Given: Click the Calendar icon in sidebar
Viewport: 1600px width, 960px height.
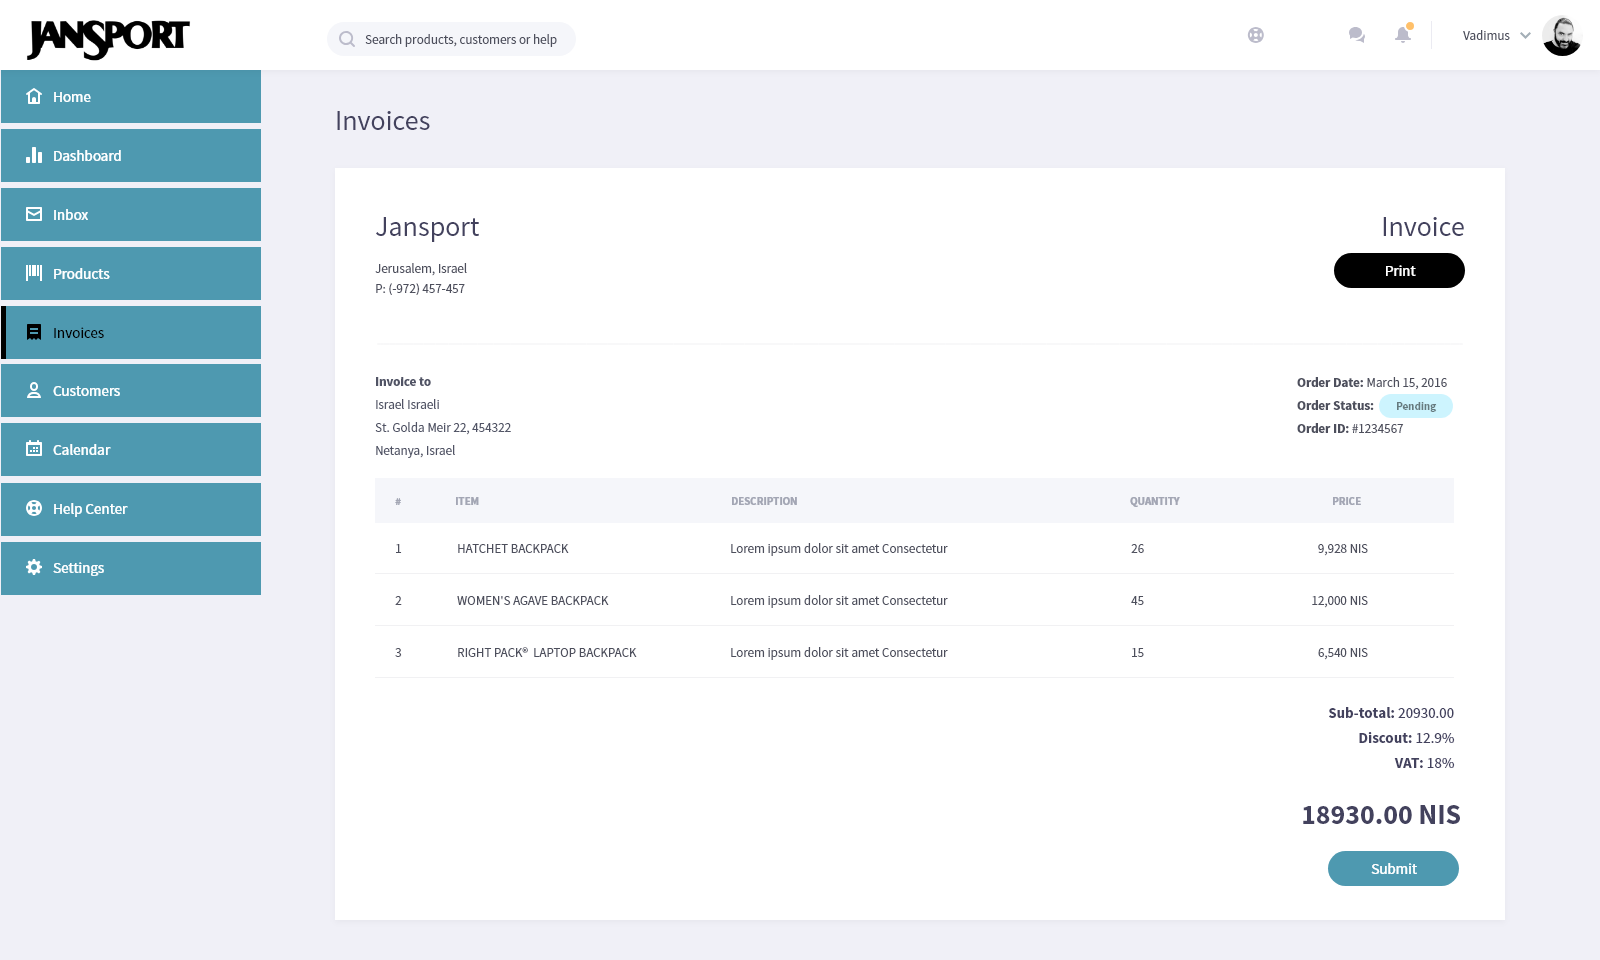Looking at the screenshot, I should 34,449.
